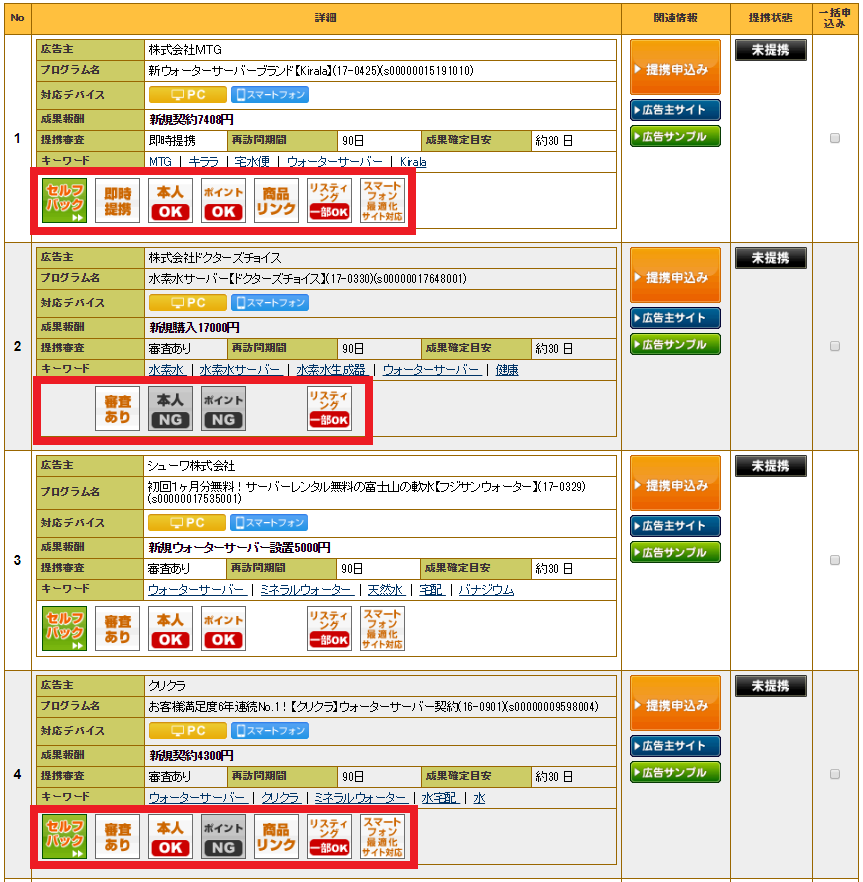Click 本人OK badge in シューワ row
The image size is (863, 882).
pyautogui.click(x=170, y=628)
